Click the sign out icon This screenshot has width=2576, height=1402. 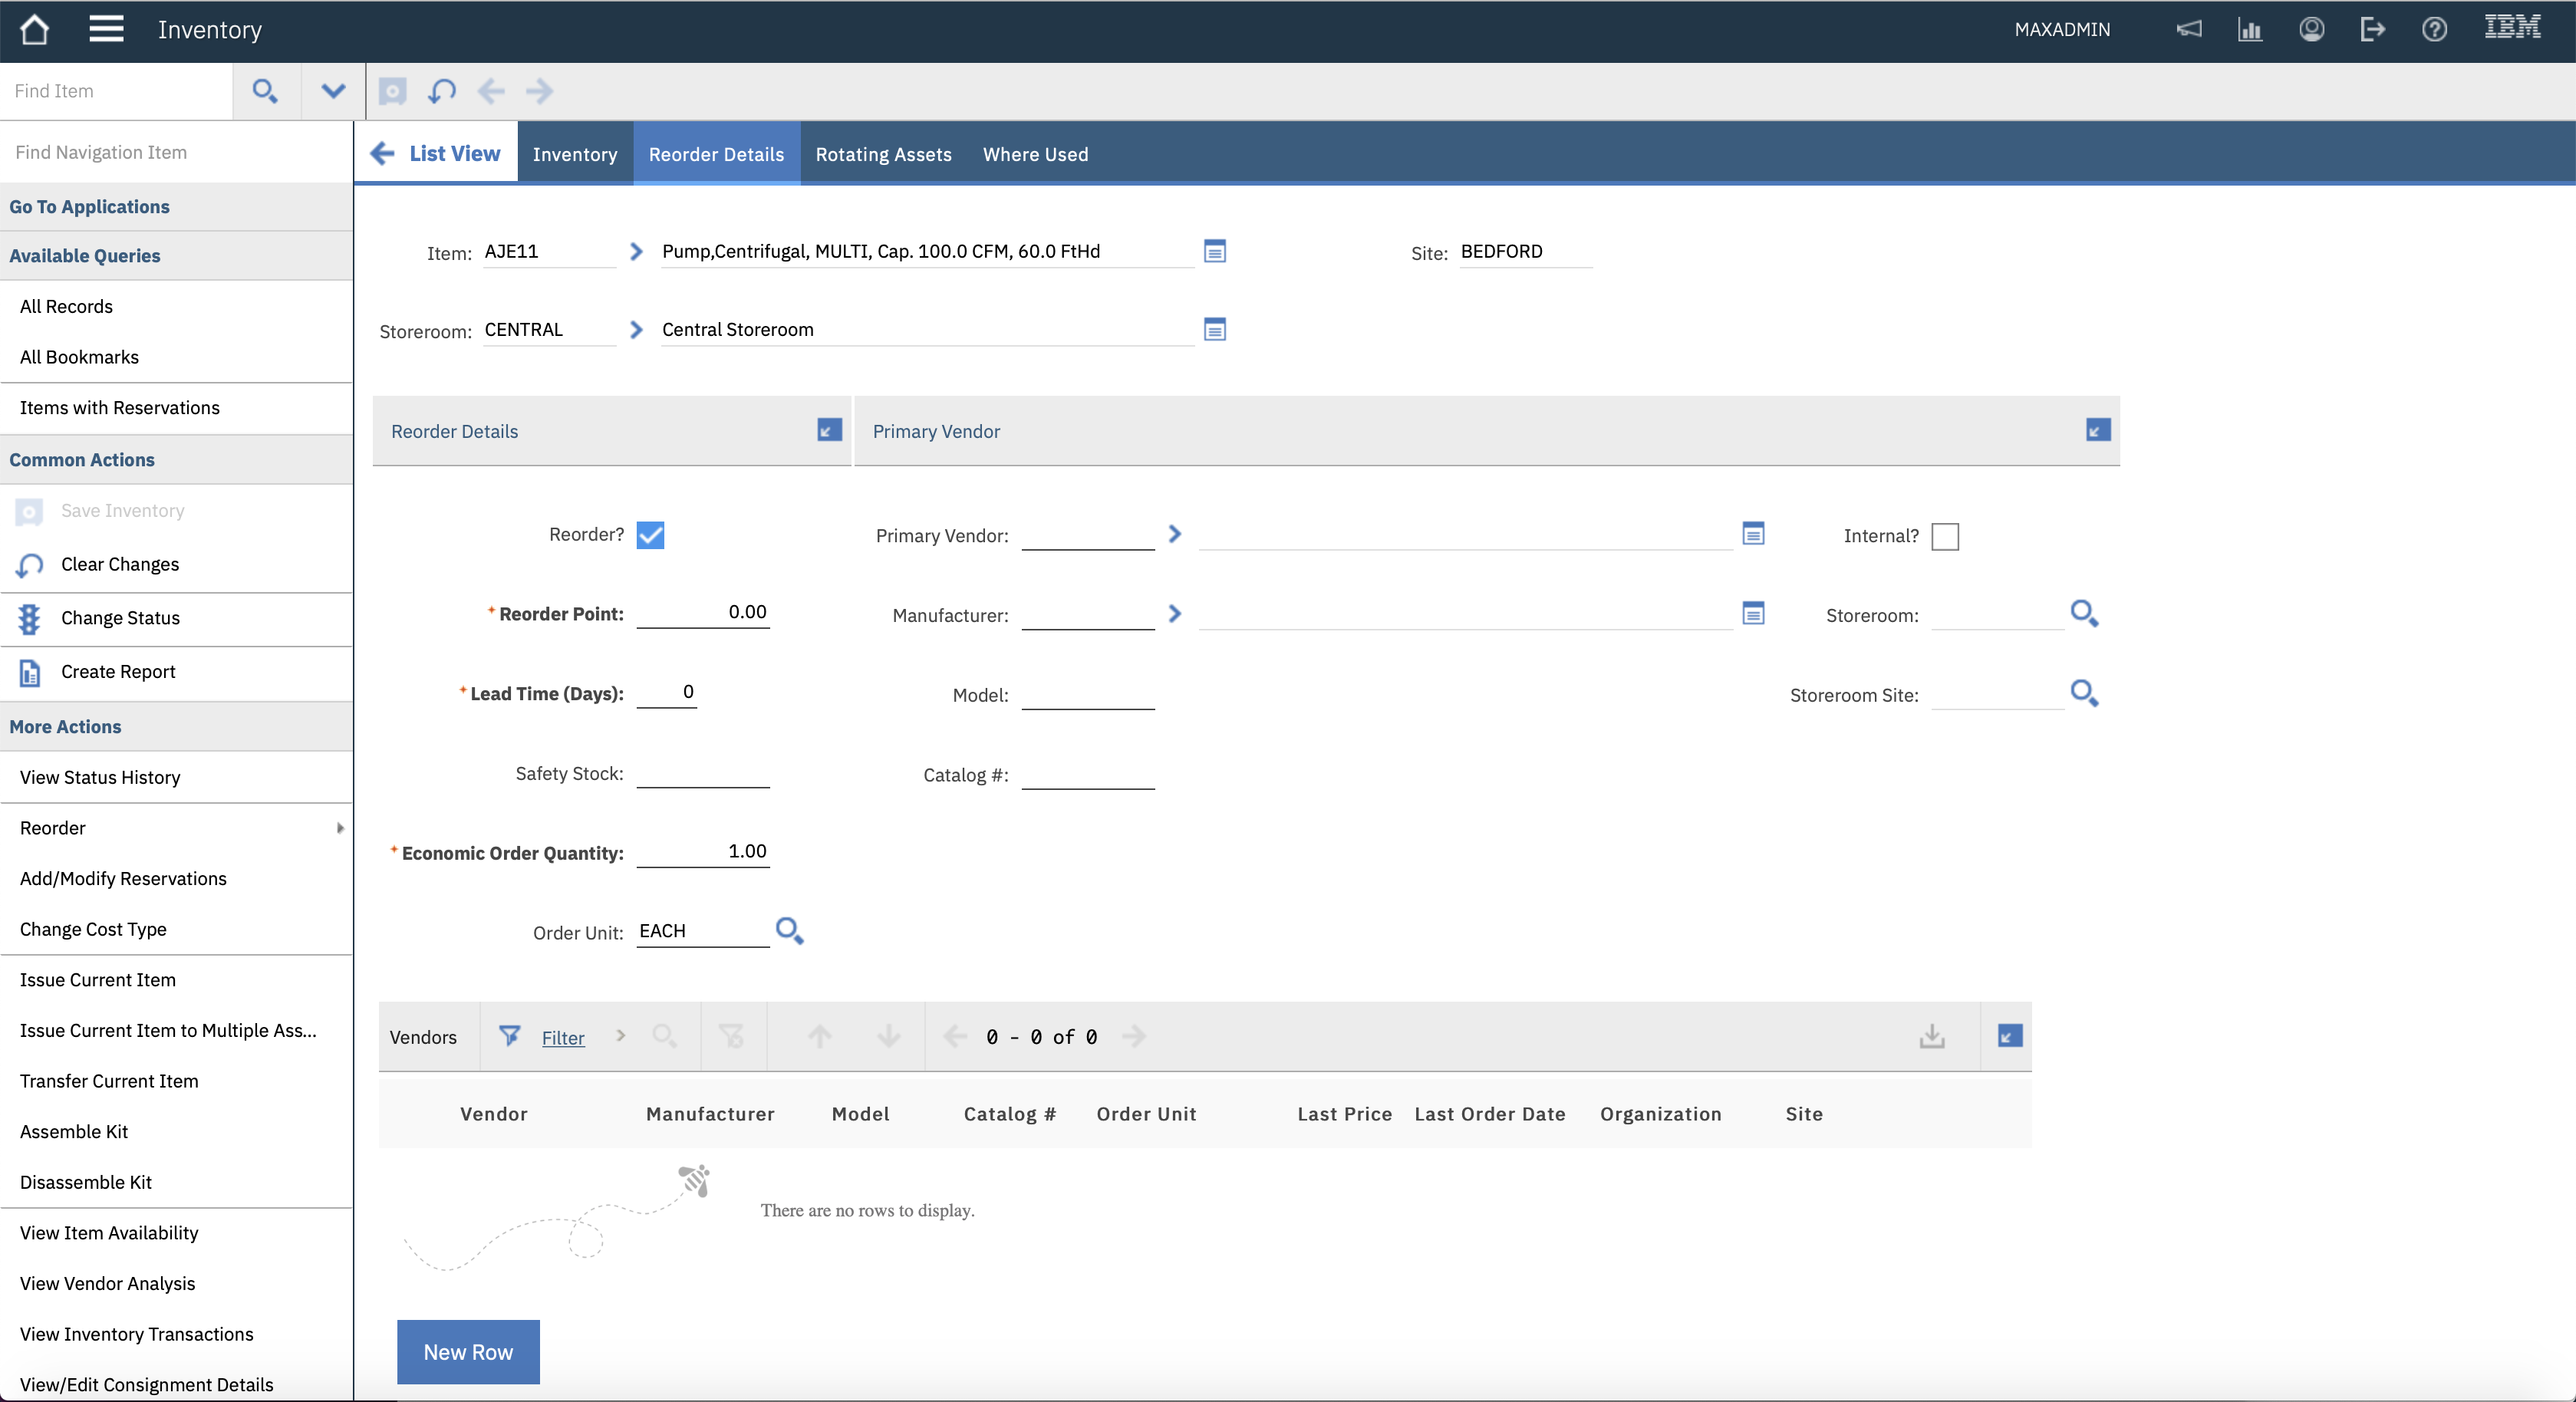pyautogui.click(x=2373, y=29)
